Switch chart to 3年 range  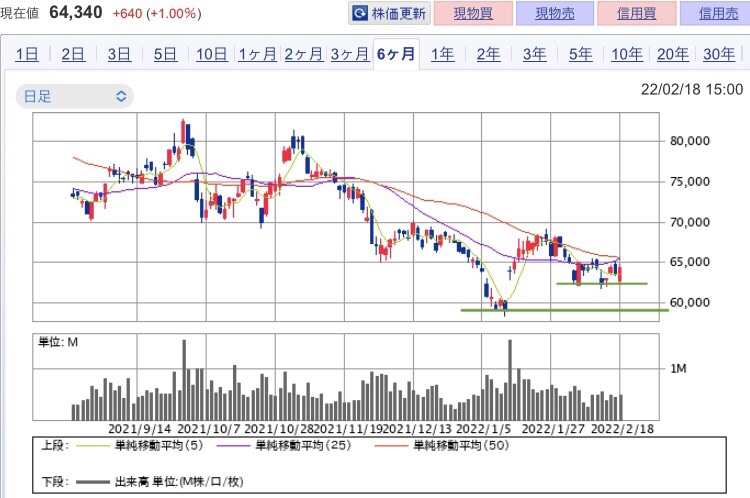(x=534, y=54)
